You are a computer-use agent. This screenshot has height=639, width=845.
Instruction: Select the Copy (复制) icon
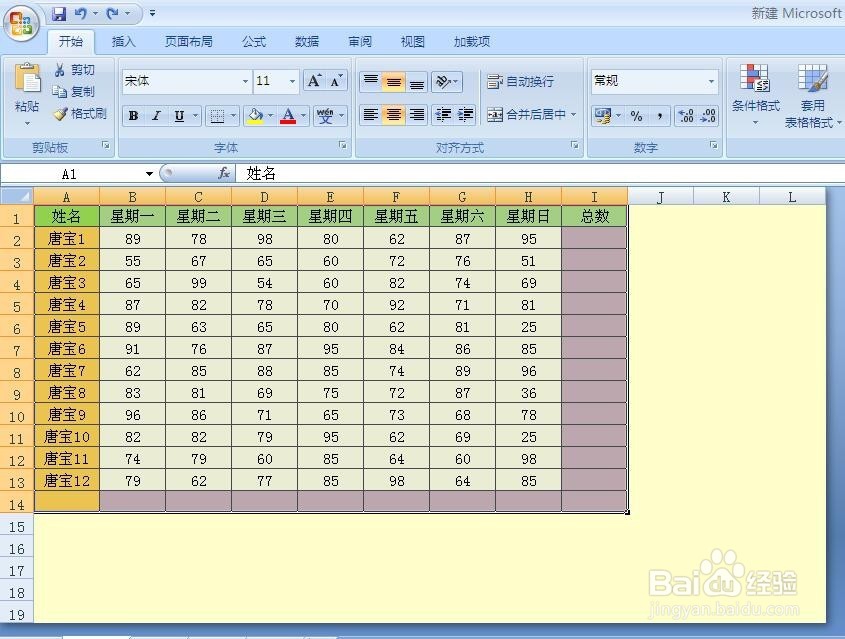[62, 91]
